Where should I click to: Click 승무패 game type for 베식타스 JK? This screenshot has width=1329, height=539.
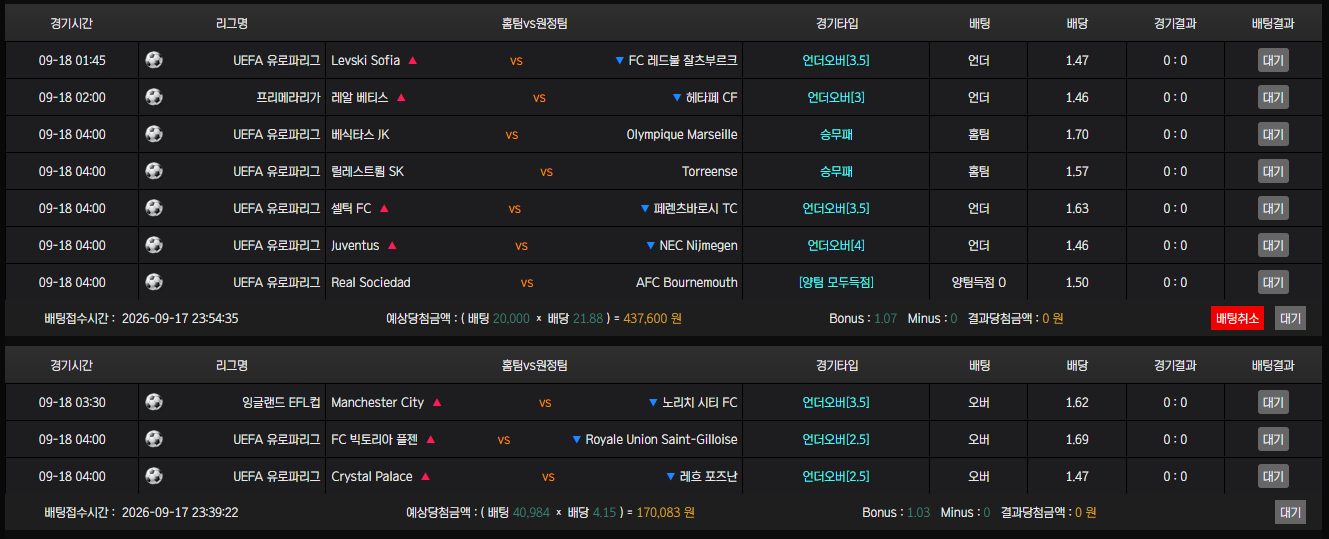[836, 134]
